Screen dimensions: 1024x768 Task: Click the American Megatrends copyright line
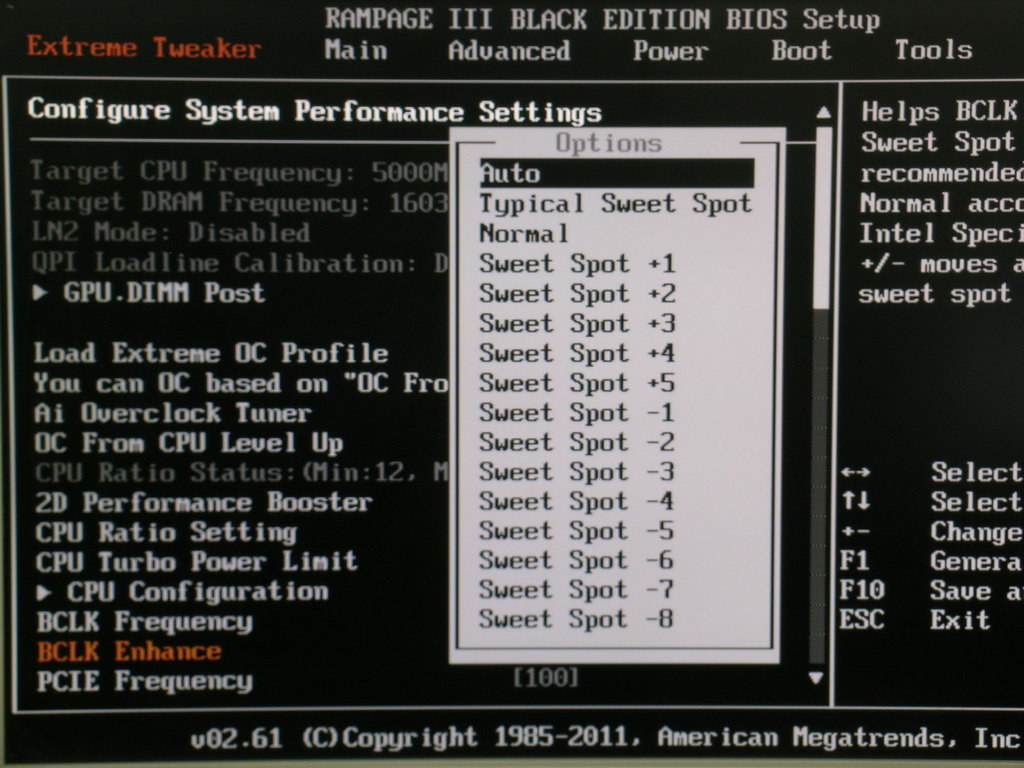pyautogui.click(x=605, y=738)
